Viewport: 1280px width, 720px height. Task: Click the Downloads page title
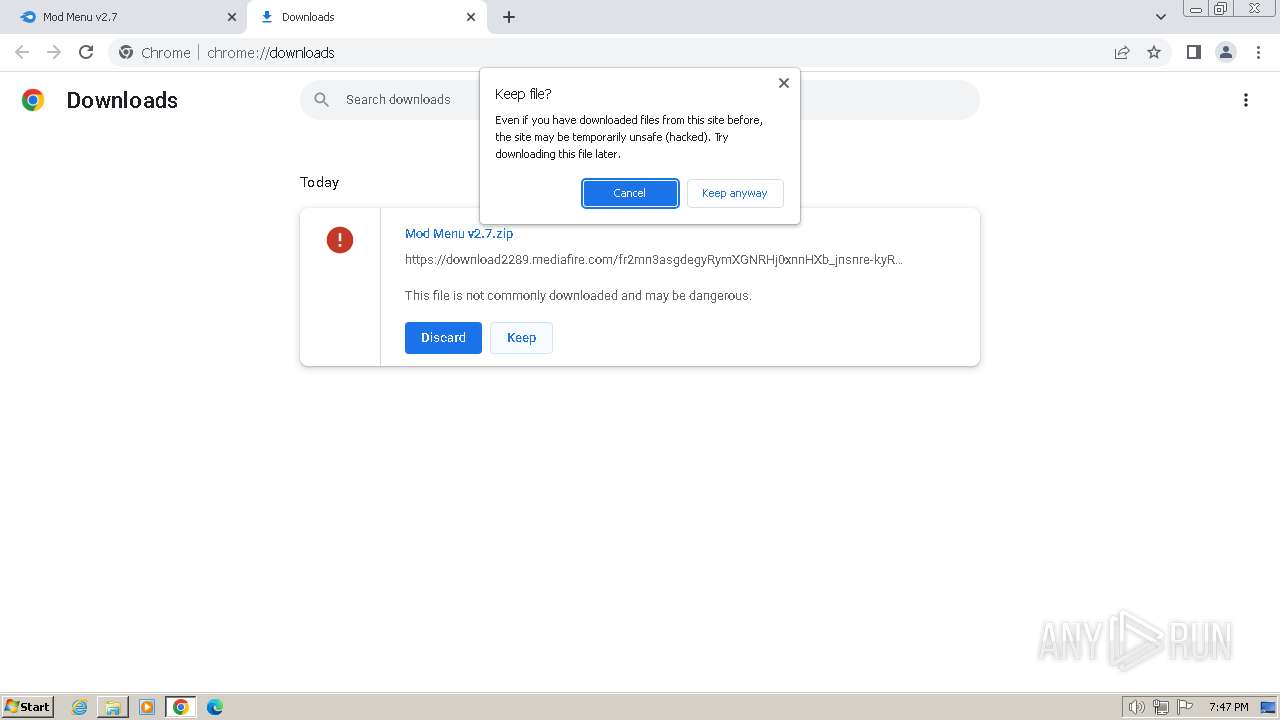122,100
